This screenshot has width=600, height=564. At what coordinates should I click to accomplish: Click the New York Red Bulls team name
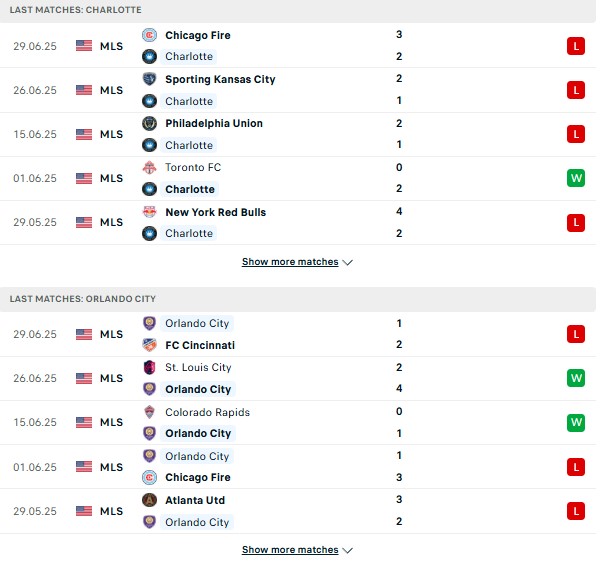click(215, 212)
